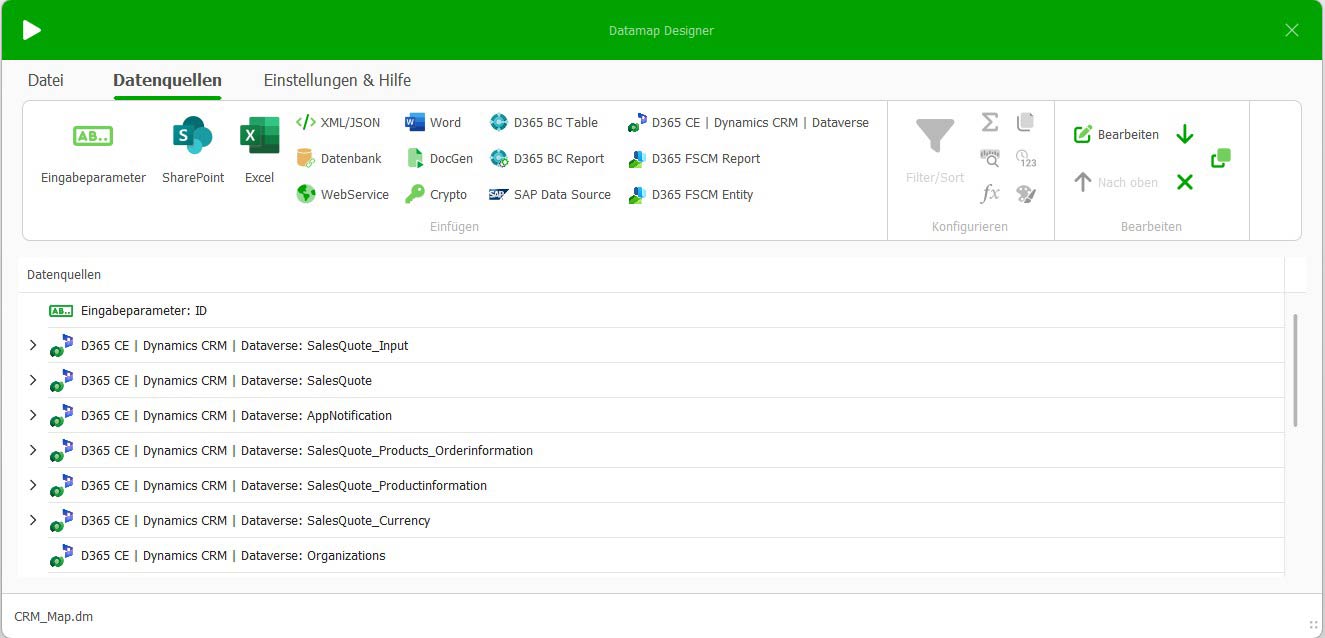
Task: Add a WebService data source
Action: 343,195
